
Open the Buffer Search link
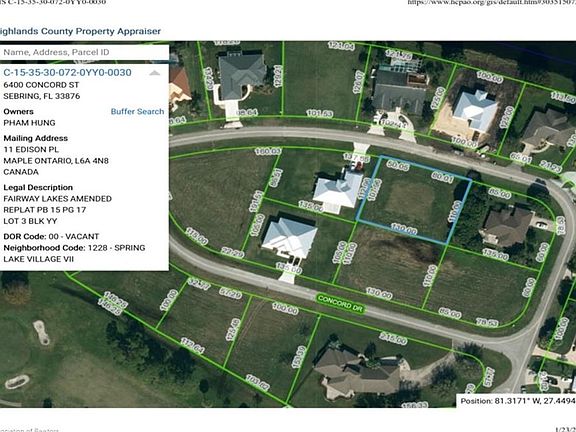137,111
